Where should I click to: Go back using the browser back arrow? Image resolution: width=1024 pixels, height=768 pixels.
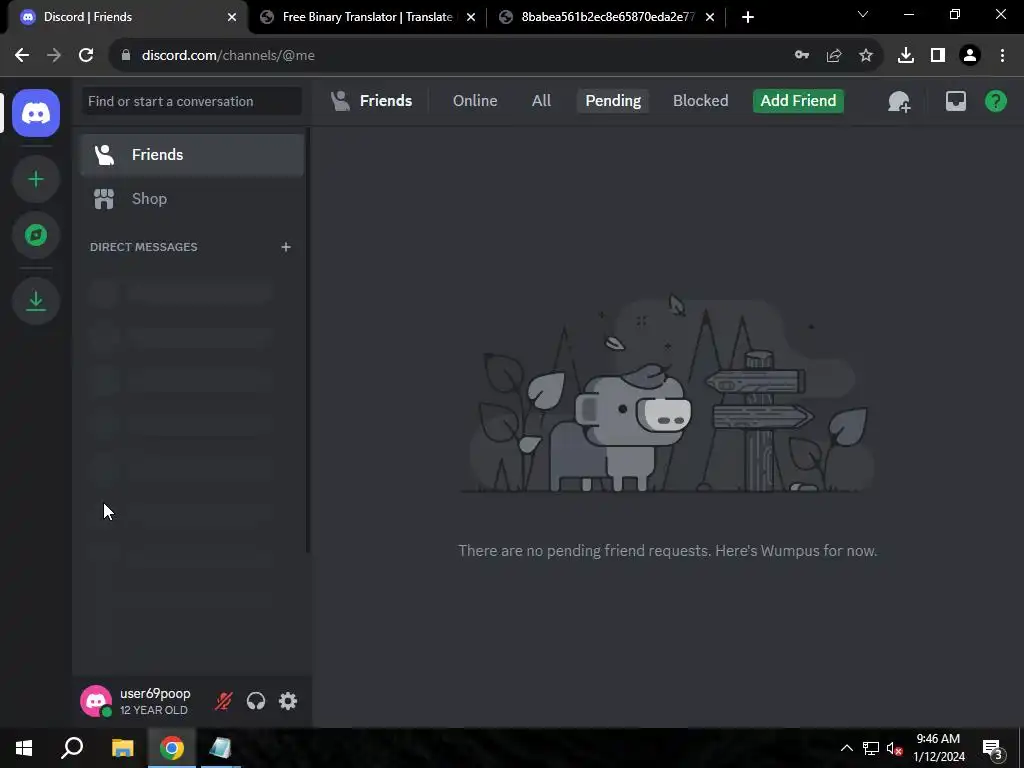(x=22, y=56)
